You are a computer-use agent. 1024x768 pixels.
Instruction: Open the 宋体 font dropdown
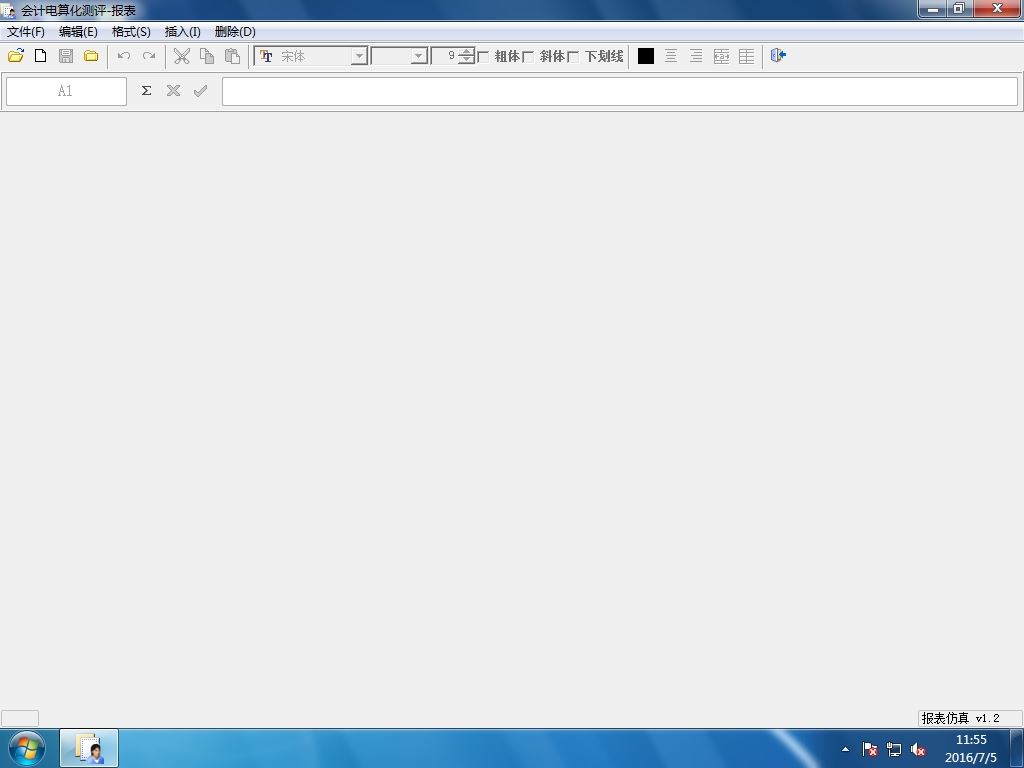click(x=359, y=56)
